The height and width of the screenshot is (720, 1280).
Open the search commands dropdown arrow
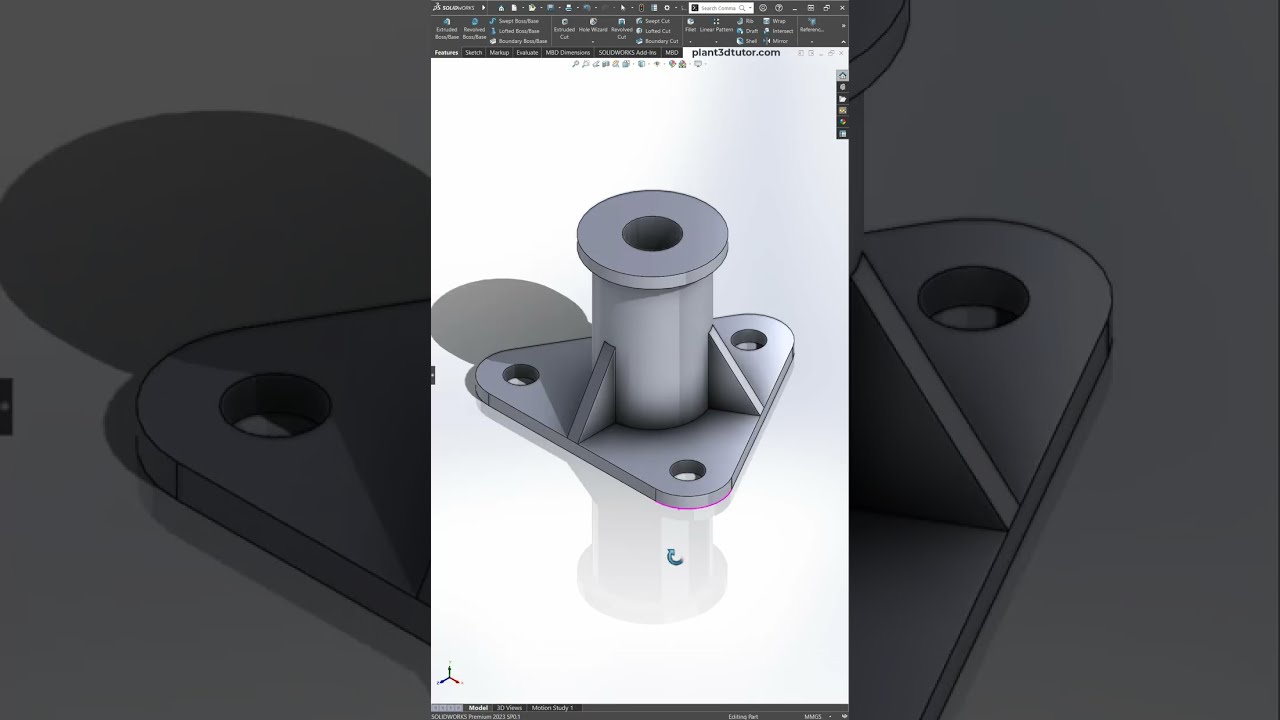coord(750,8)
